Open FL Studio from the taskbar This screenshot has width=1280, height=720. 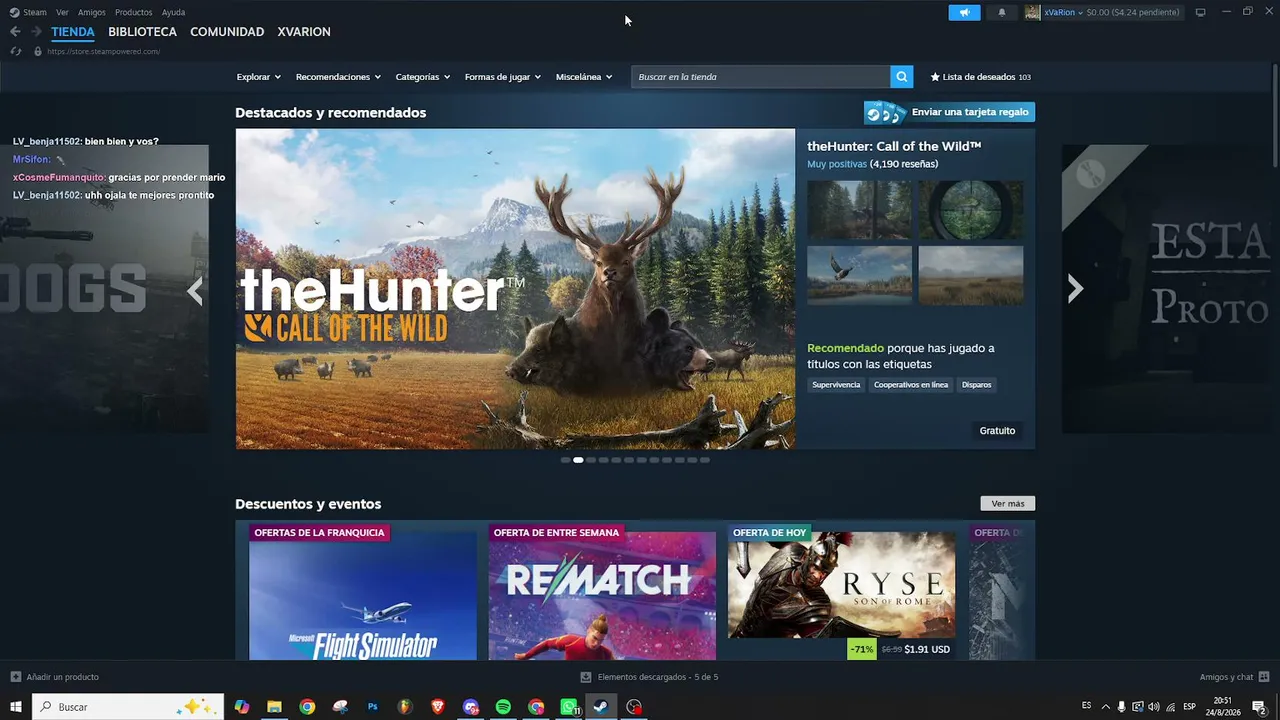(405, 707)
